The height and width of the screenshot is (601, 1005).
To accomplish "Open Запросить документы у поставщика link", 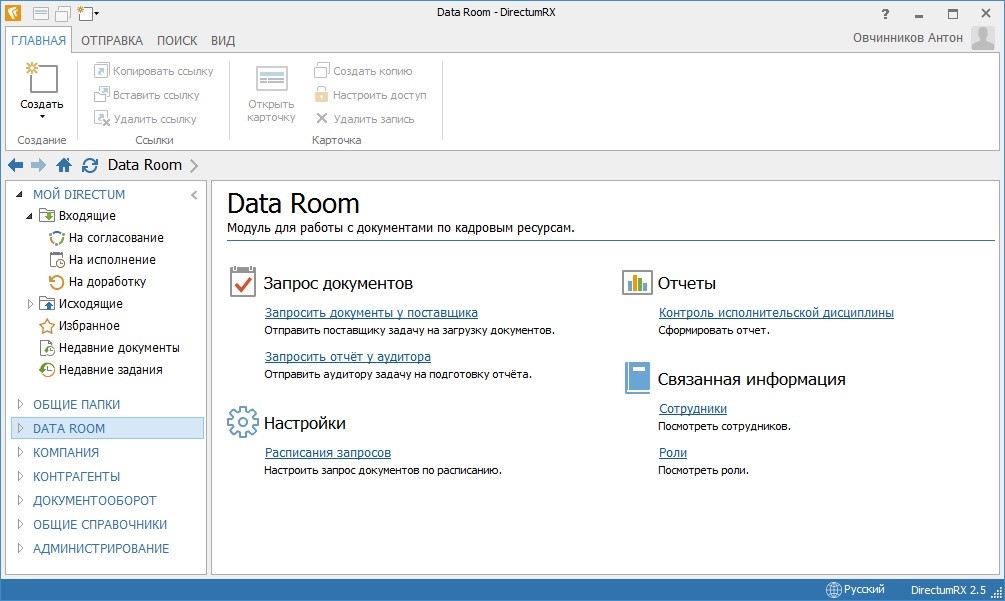I will [371, 313].
